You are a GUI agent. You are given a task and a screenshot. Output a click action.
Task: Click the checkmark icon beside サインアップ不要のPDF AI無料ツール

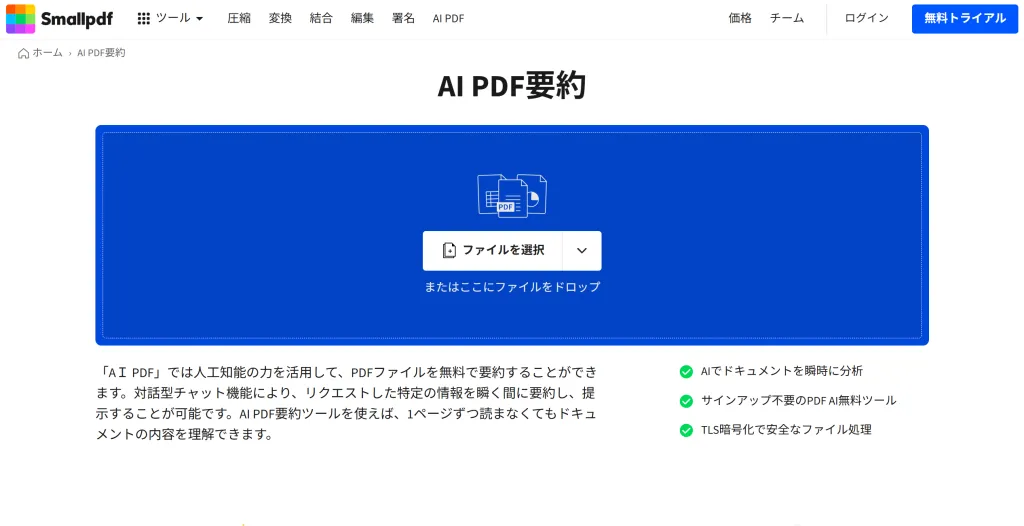[686, 401]
